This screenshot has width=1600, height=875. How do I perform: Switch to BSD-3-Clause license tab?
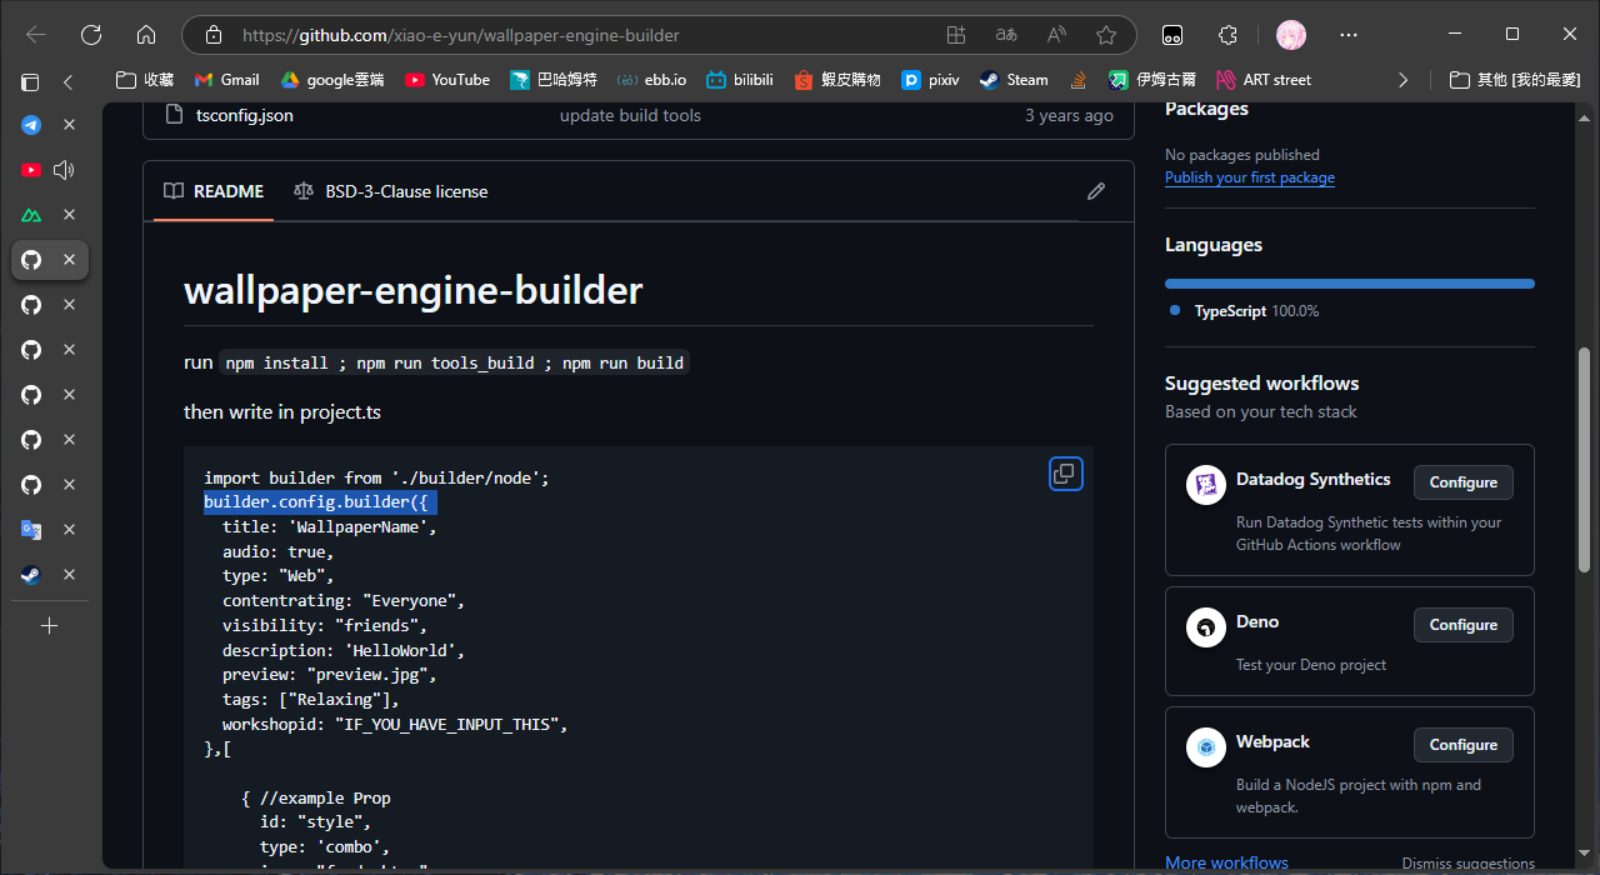coord(391,191)
